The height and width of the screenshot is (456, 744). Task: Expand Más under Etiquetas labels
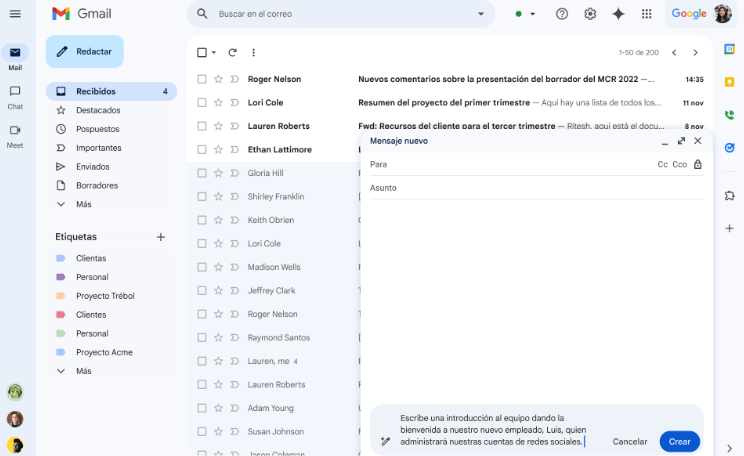(x=84, y=371)
